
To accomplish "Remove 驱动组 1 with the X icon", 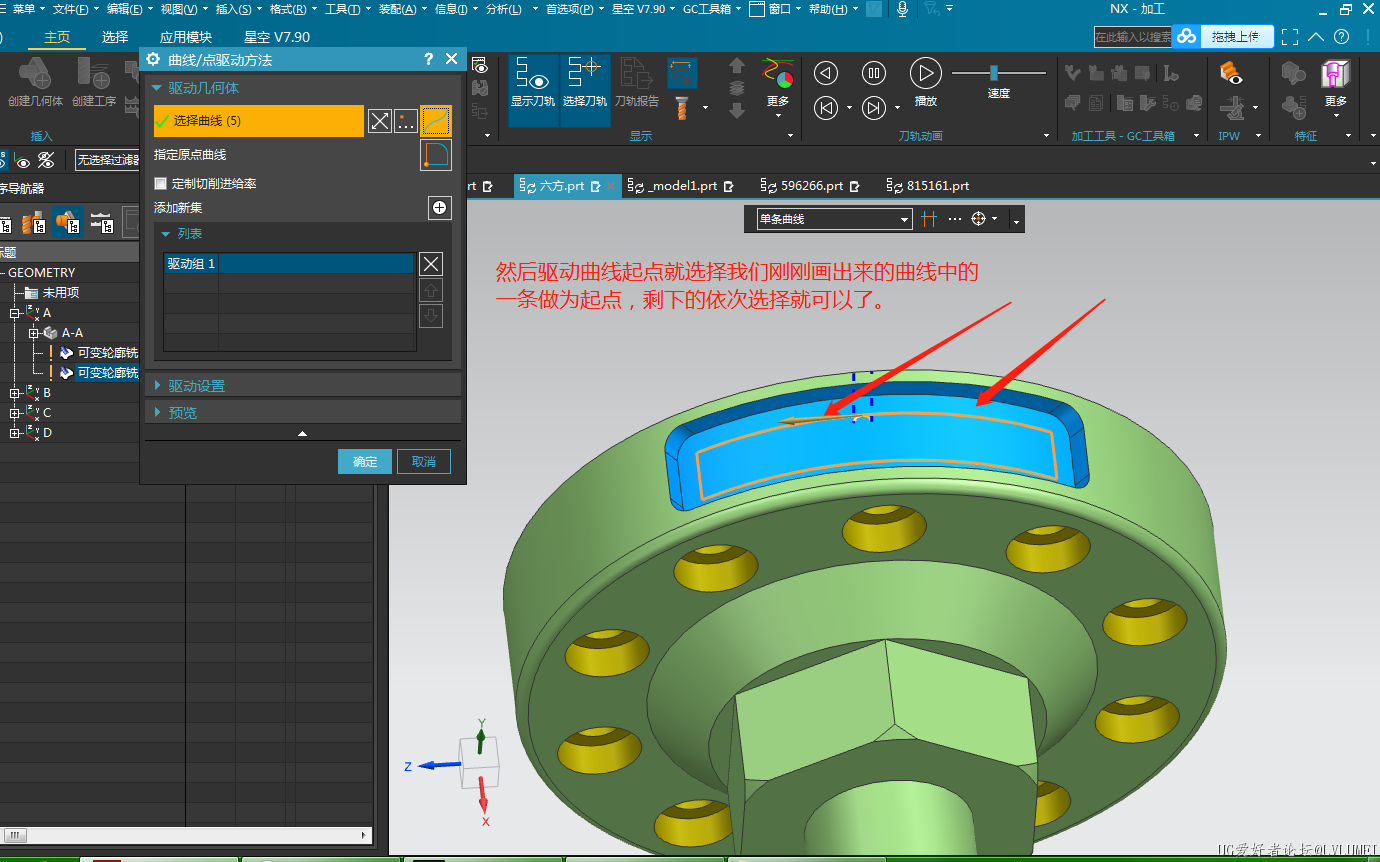I will pyautogui.click(x=431, y=264).
